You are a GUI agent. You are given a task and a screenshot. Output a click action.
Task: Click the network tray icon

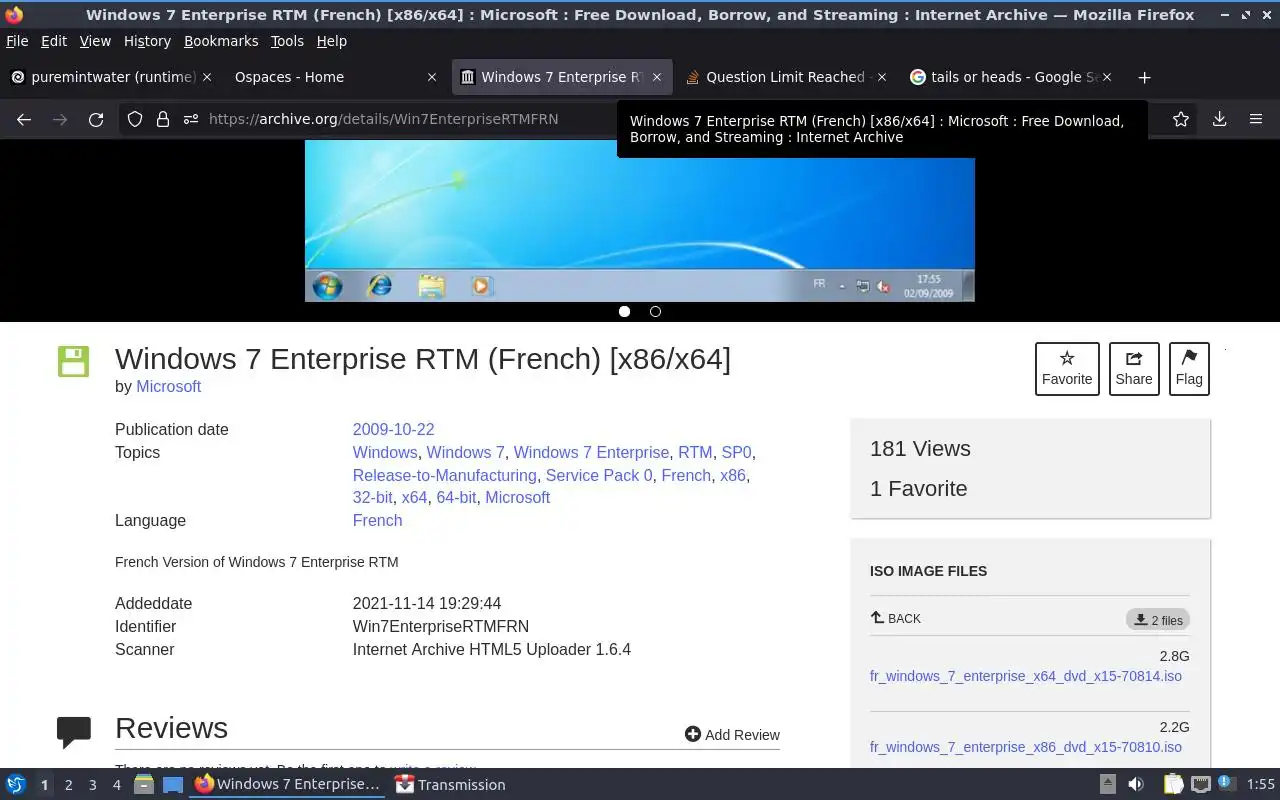coord(1201,785)
